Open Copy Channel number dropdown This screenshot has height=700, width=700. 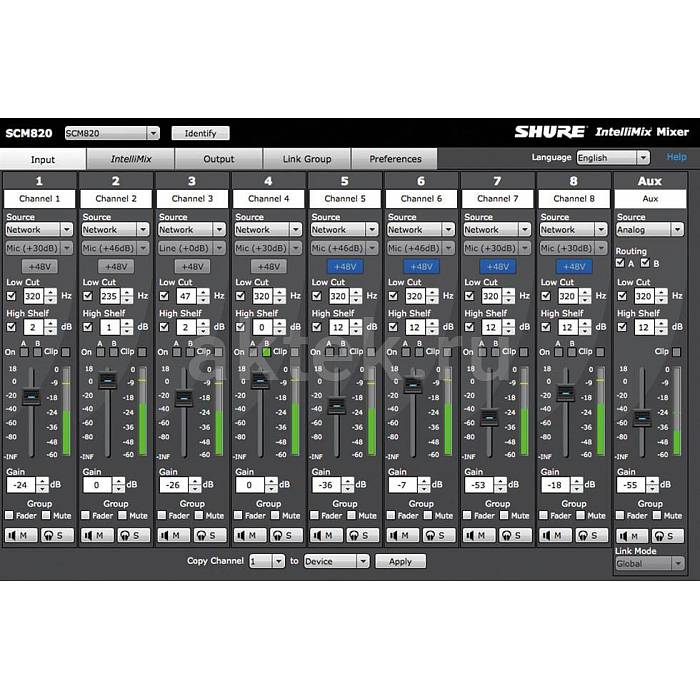click(x=267, y=561)
